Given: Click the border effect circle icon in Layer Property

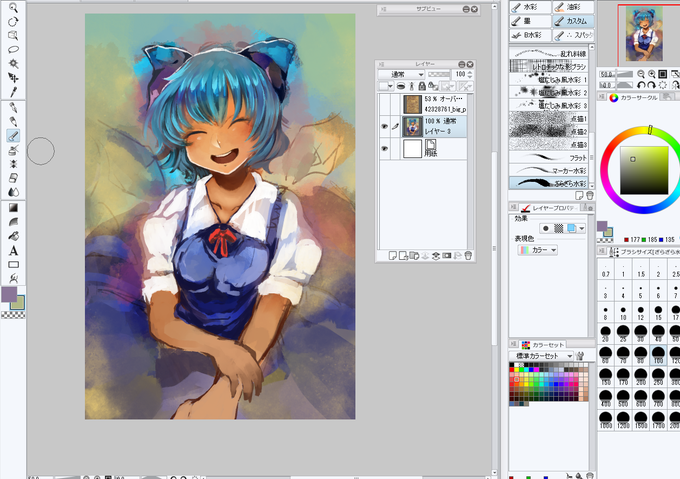Looking at the screenshot, I should point(546,228).
